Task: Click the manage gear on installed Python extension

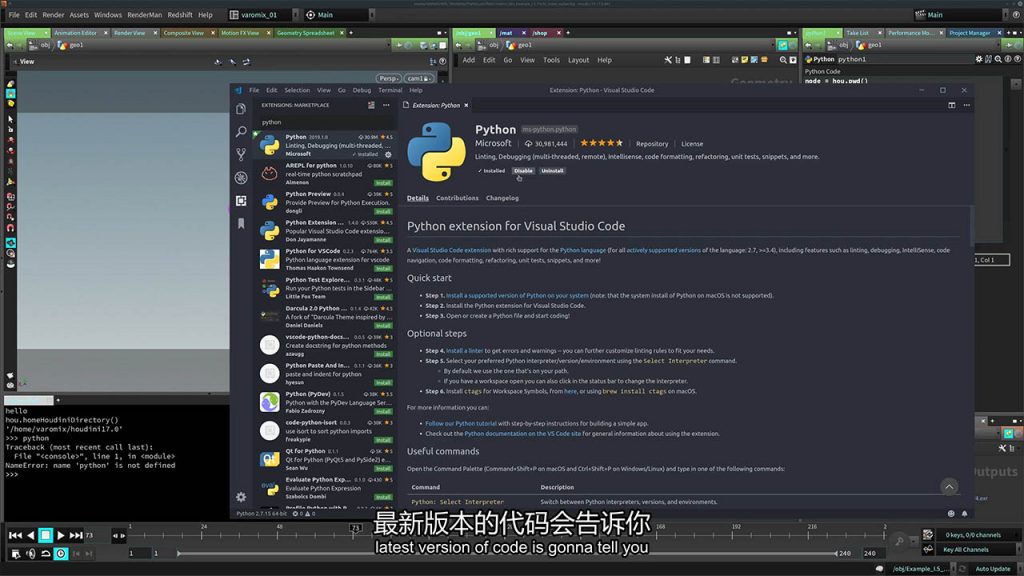Action: 388,155
